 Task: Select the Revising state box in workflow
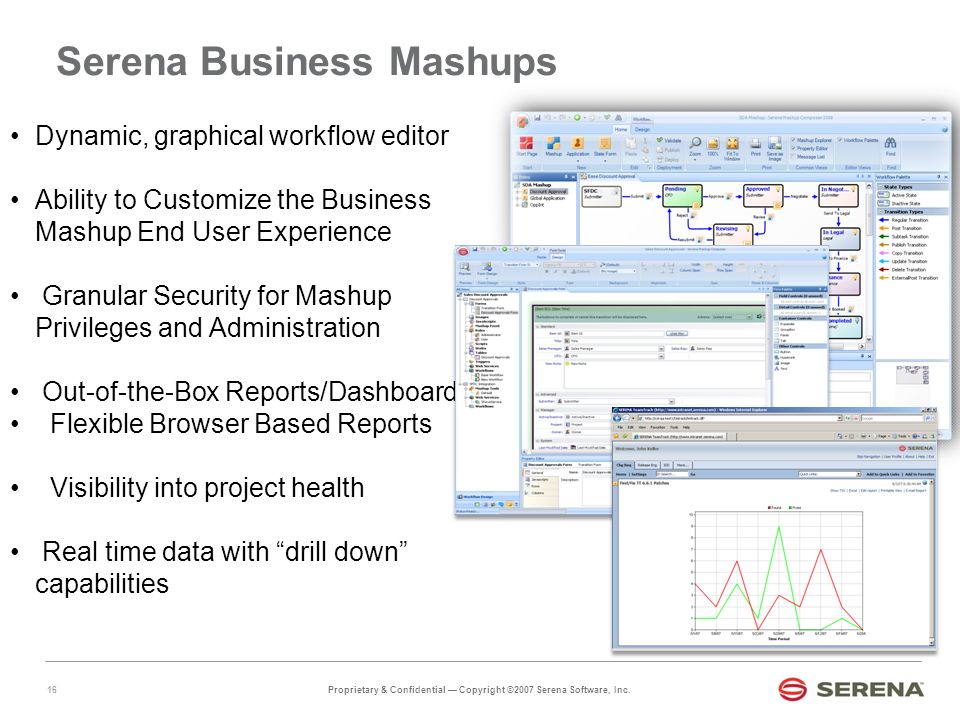pos(733,234)
